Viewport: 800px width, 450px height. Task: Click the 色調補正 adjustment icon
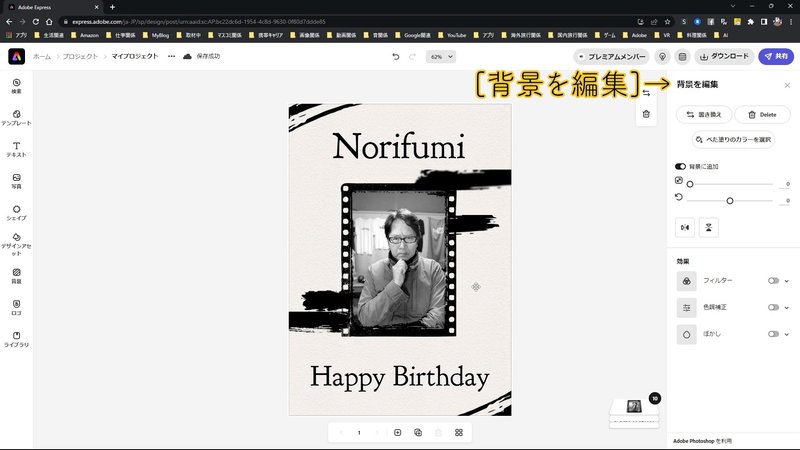[x=686, y=307]
